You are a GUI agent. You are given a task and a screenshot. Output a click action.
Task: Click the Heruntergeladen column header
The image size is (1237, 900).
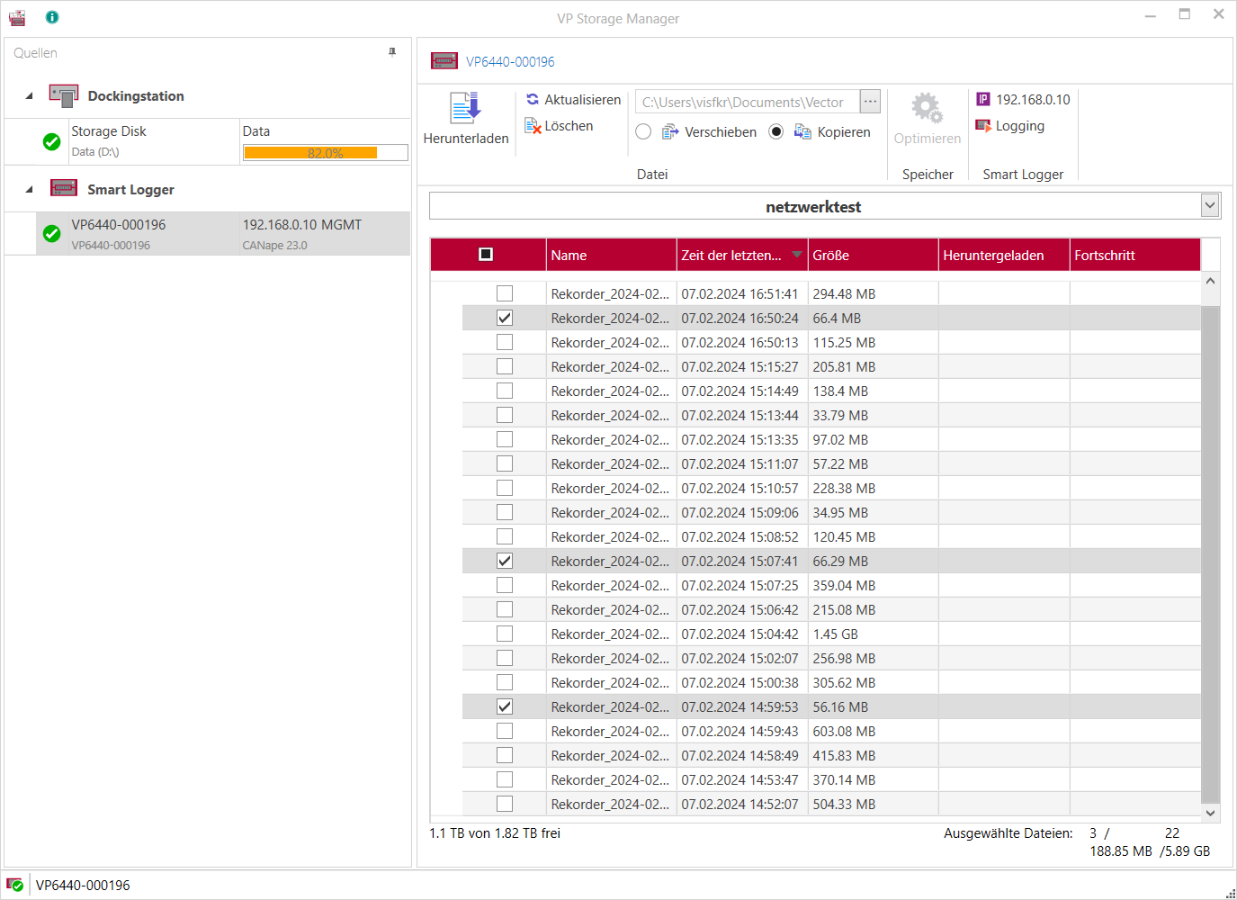tap(1004, 255)
